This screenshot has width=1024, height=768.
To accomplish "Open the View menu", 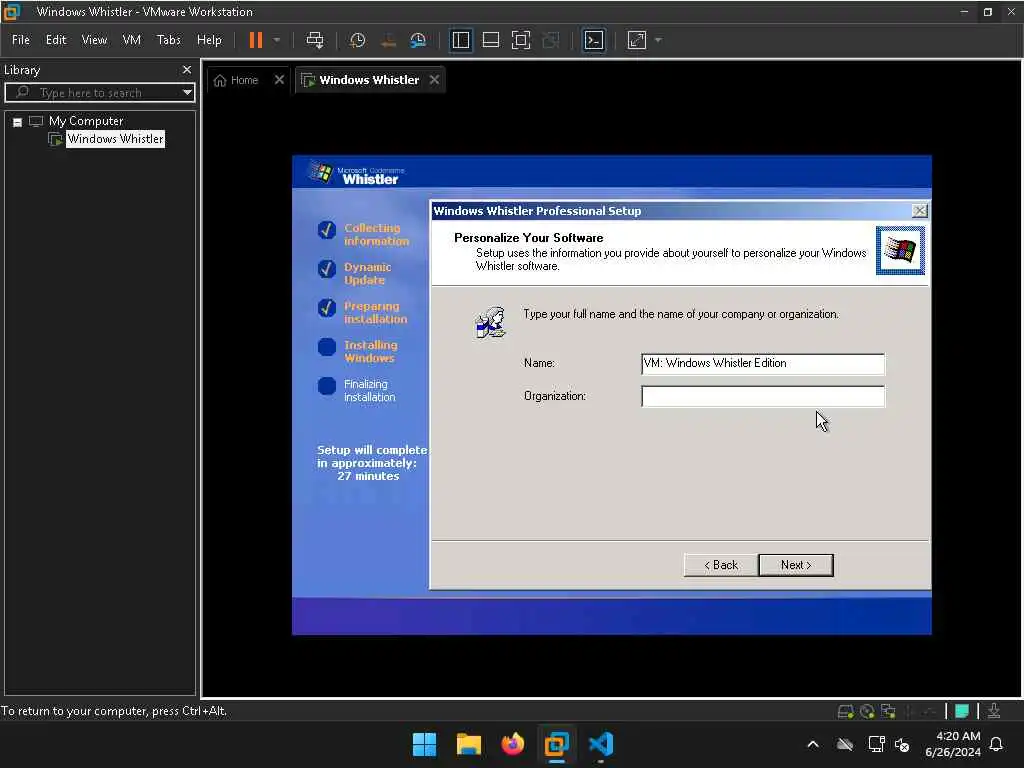I will [94, 40].
